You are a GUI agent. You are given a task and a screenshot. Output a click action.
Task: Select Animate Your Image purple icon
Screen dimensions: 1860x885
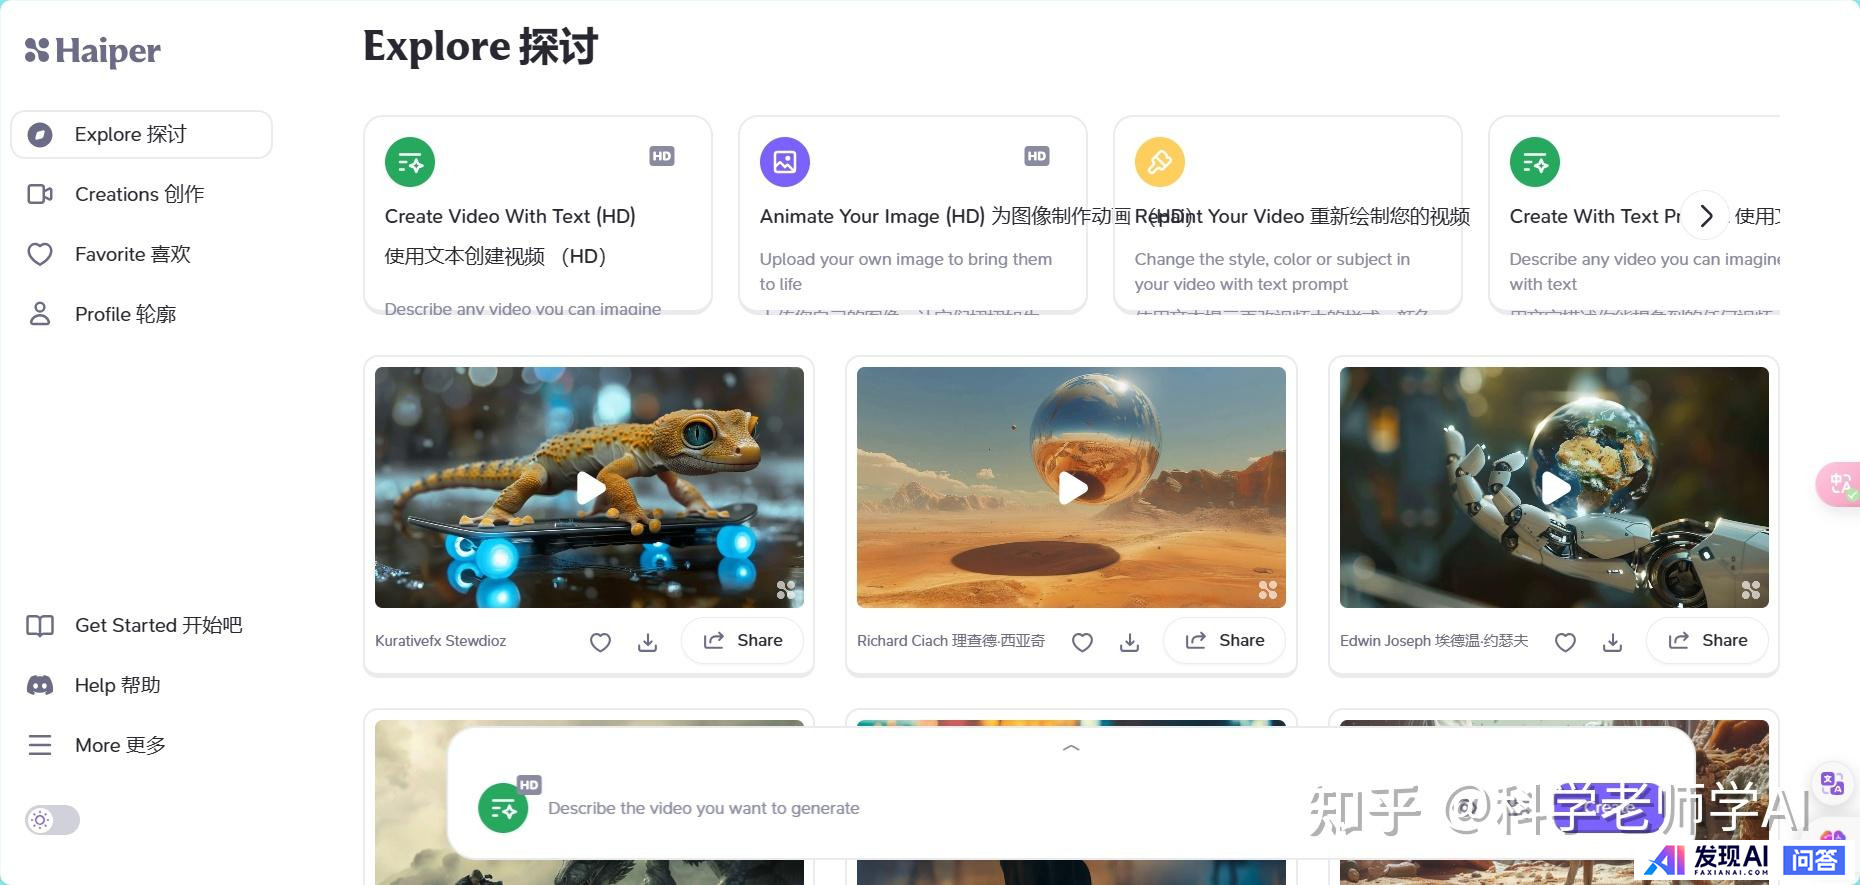coord(785,162)
